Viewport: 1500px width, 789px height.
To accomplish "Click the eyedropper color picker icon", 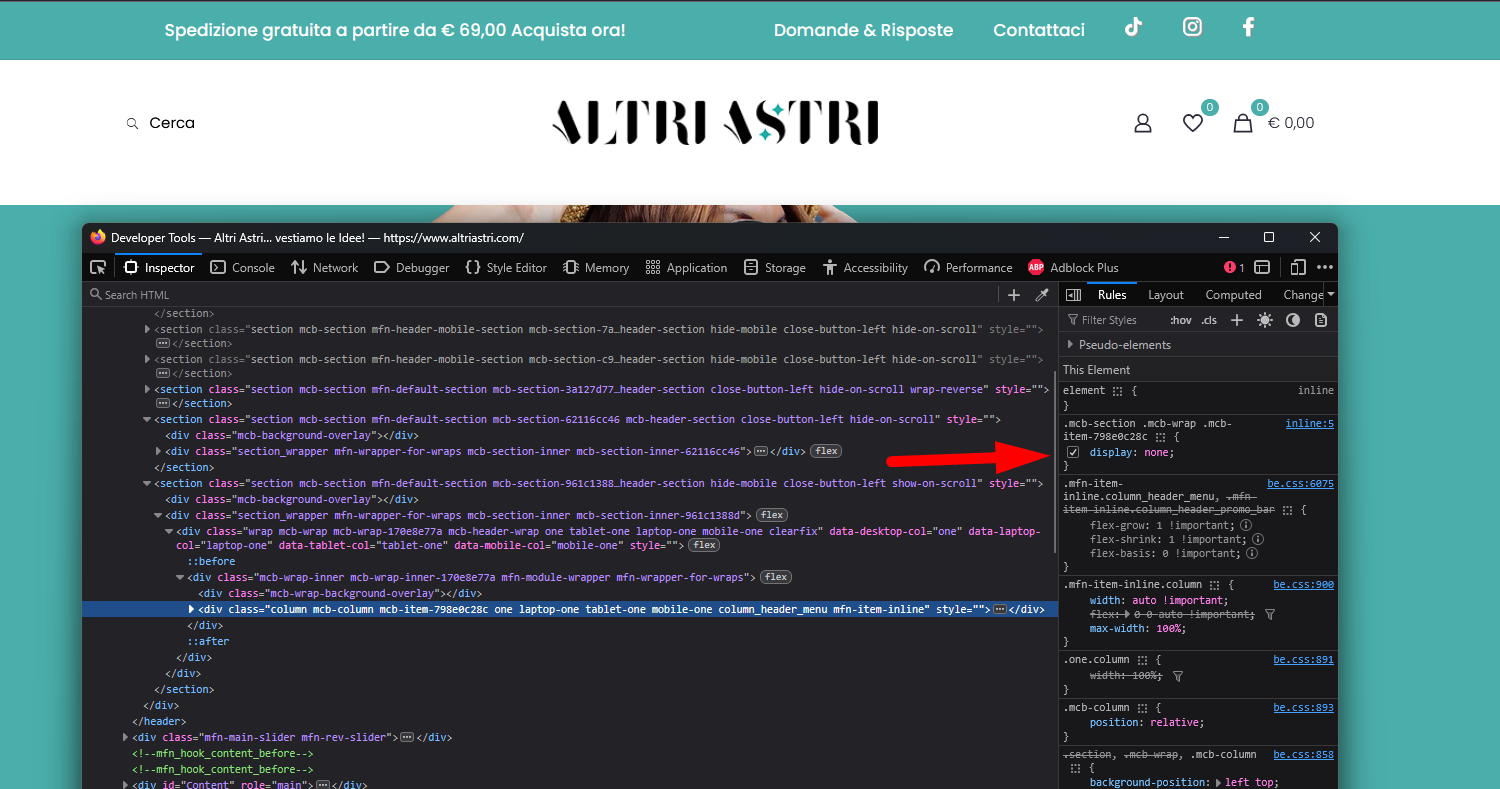I will [x=1042, y=295].
